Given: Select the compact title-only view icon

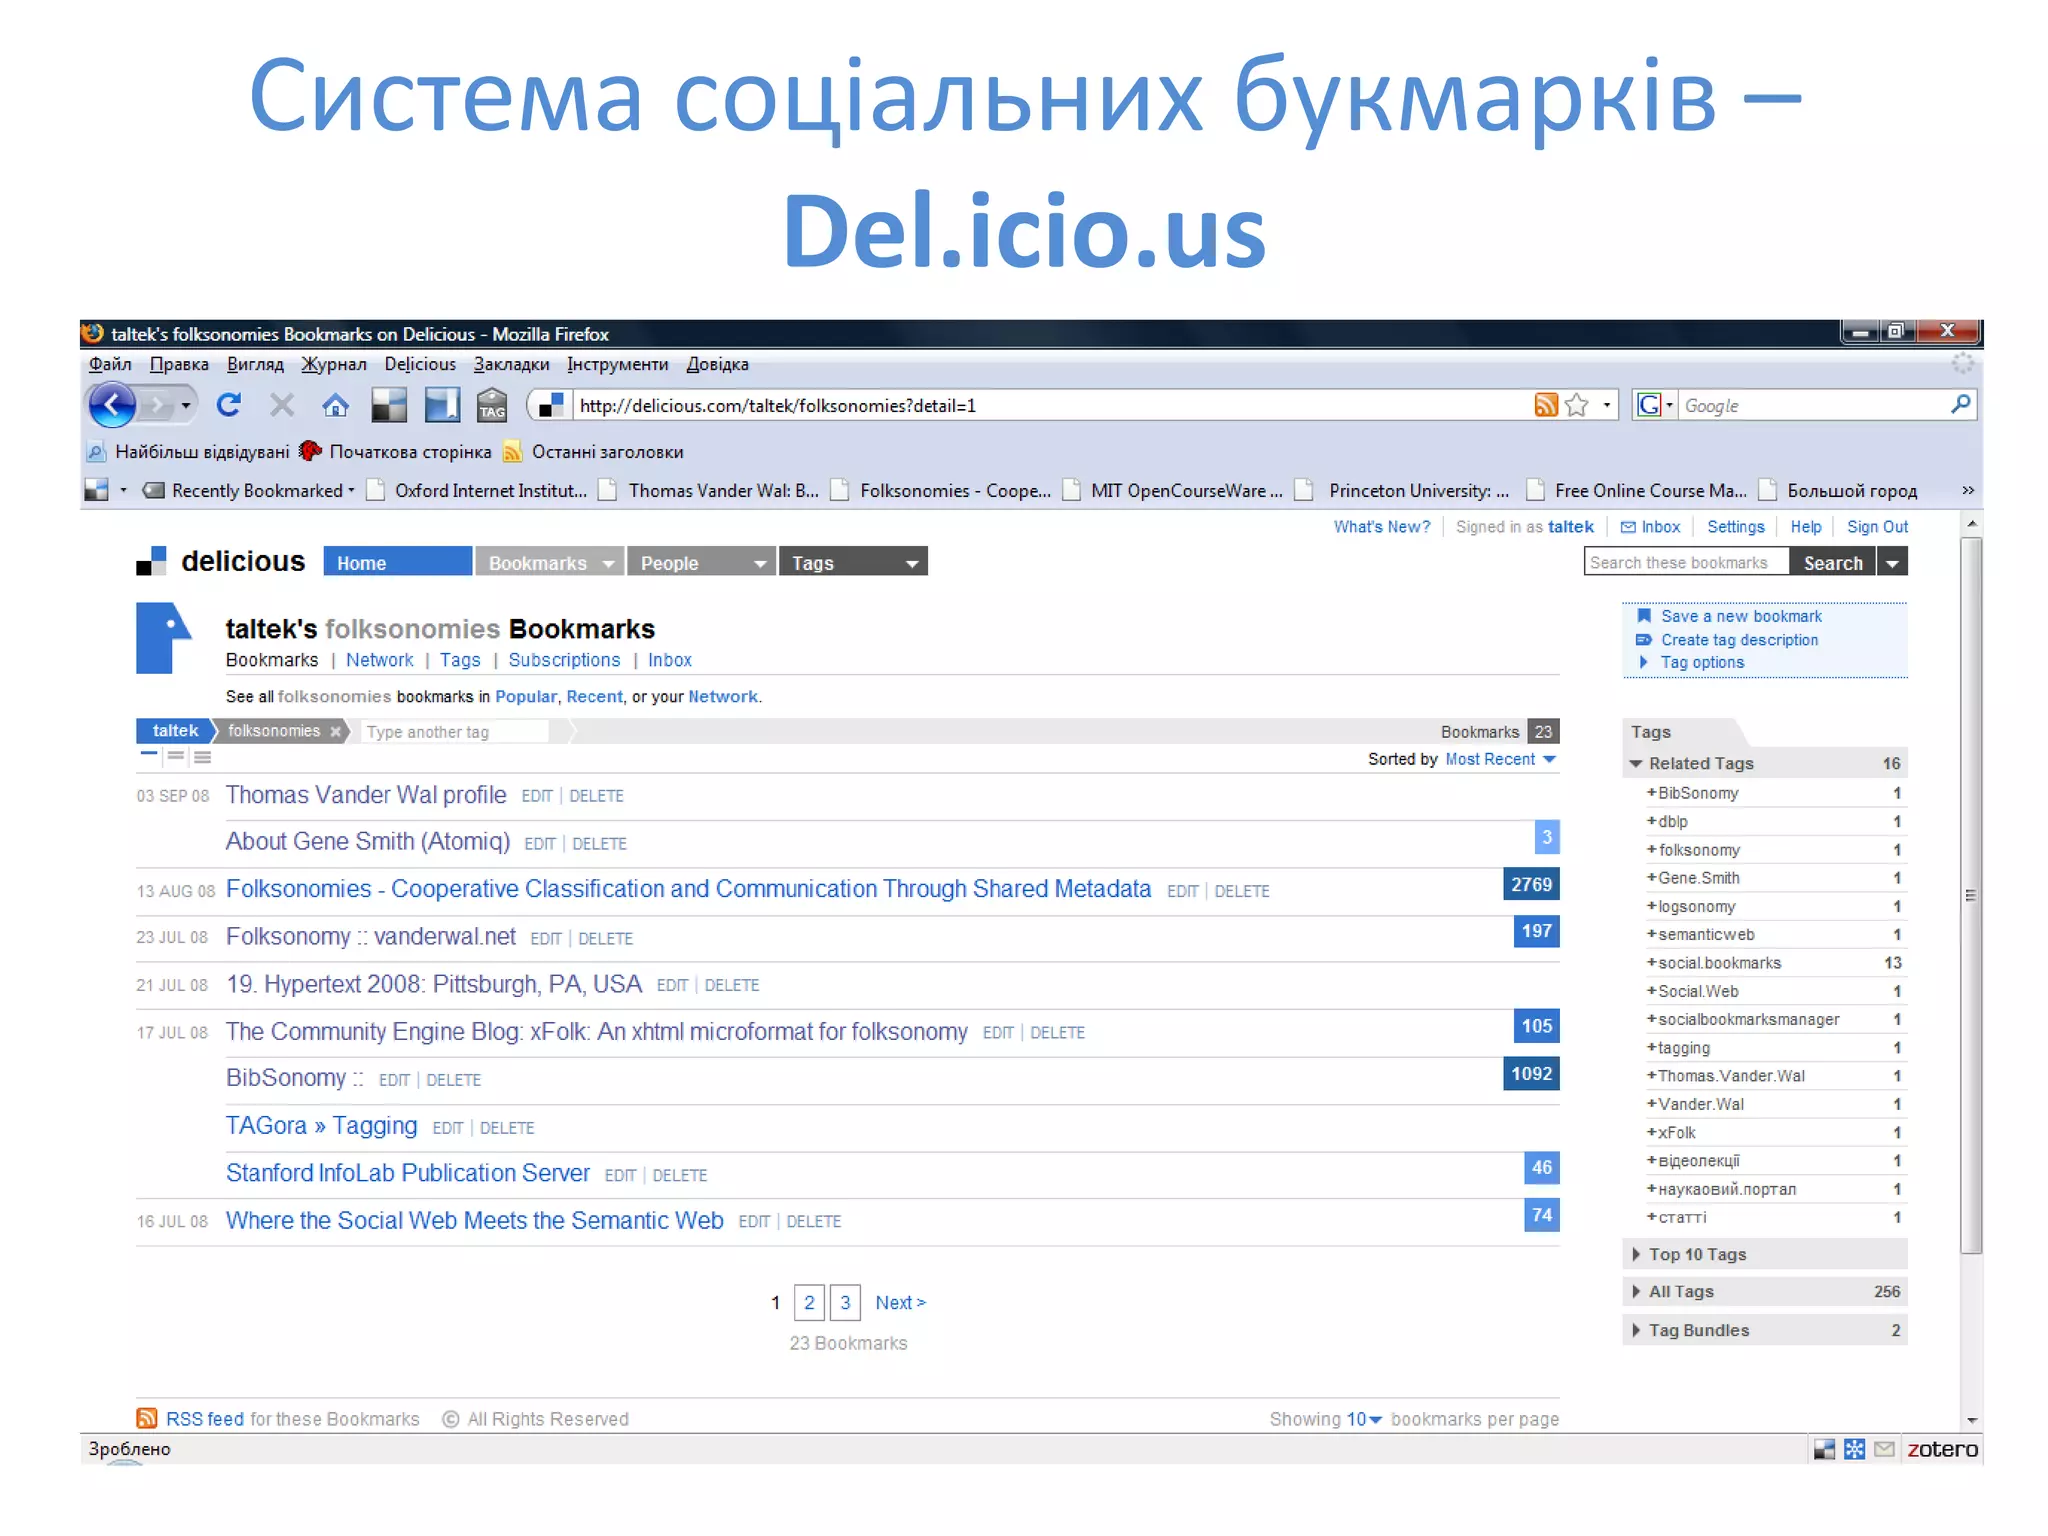Looking at the screenshot, I should [x=149, y=756].
